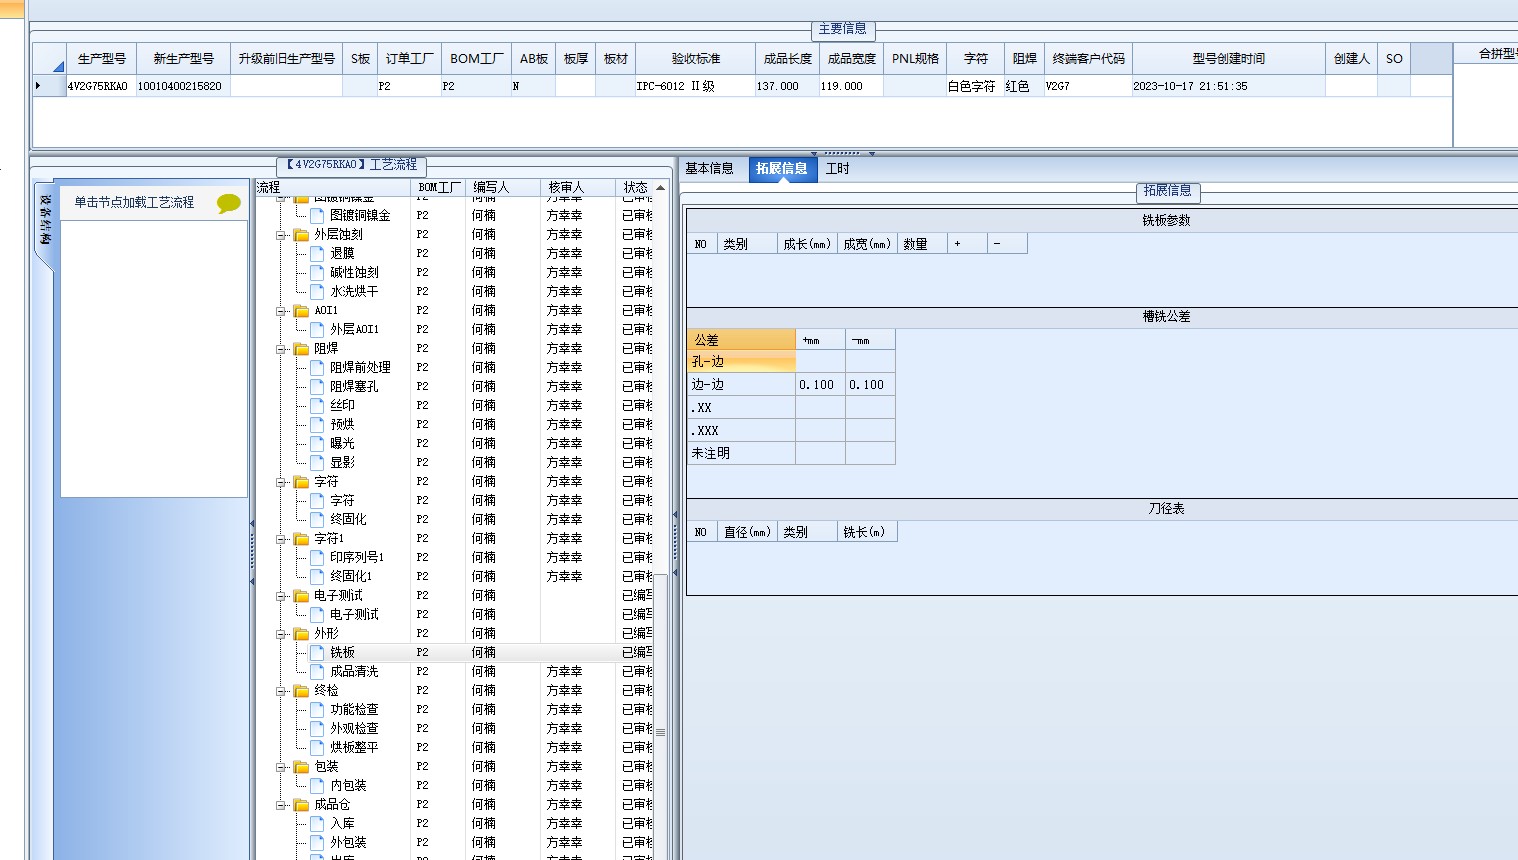Viewport: 1518px width, 860px height.
Task: Click the 10010400215820 cell in main table
Action: click(x=182, y=86)
